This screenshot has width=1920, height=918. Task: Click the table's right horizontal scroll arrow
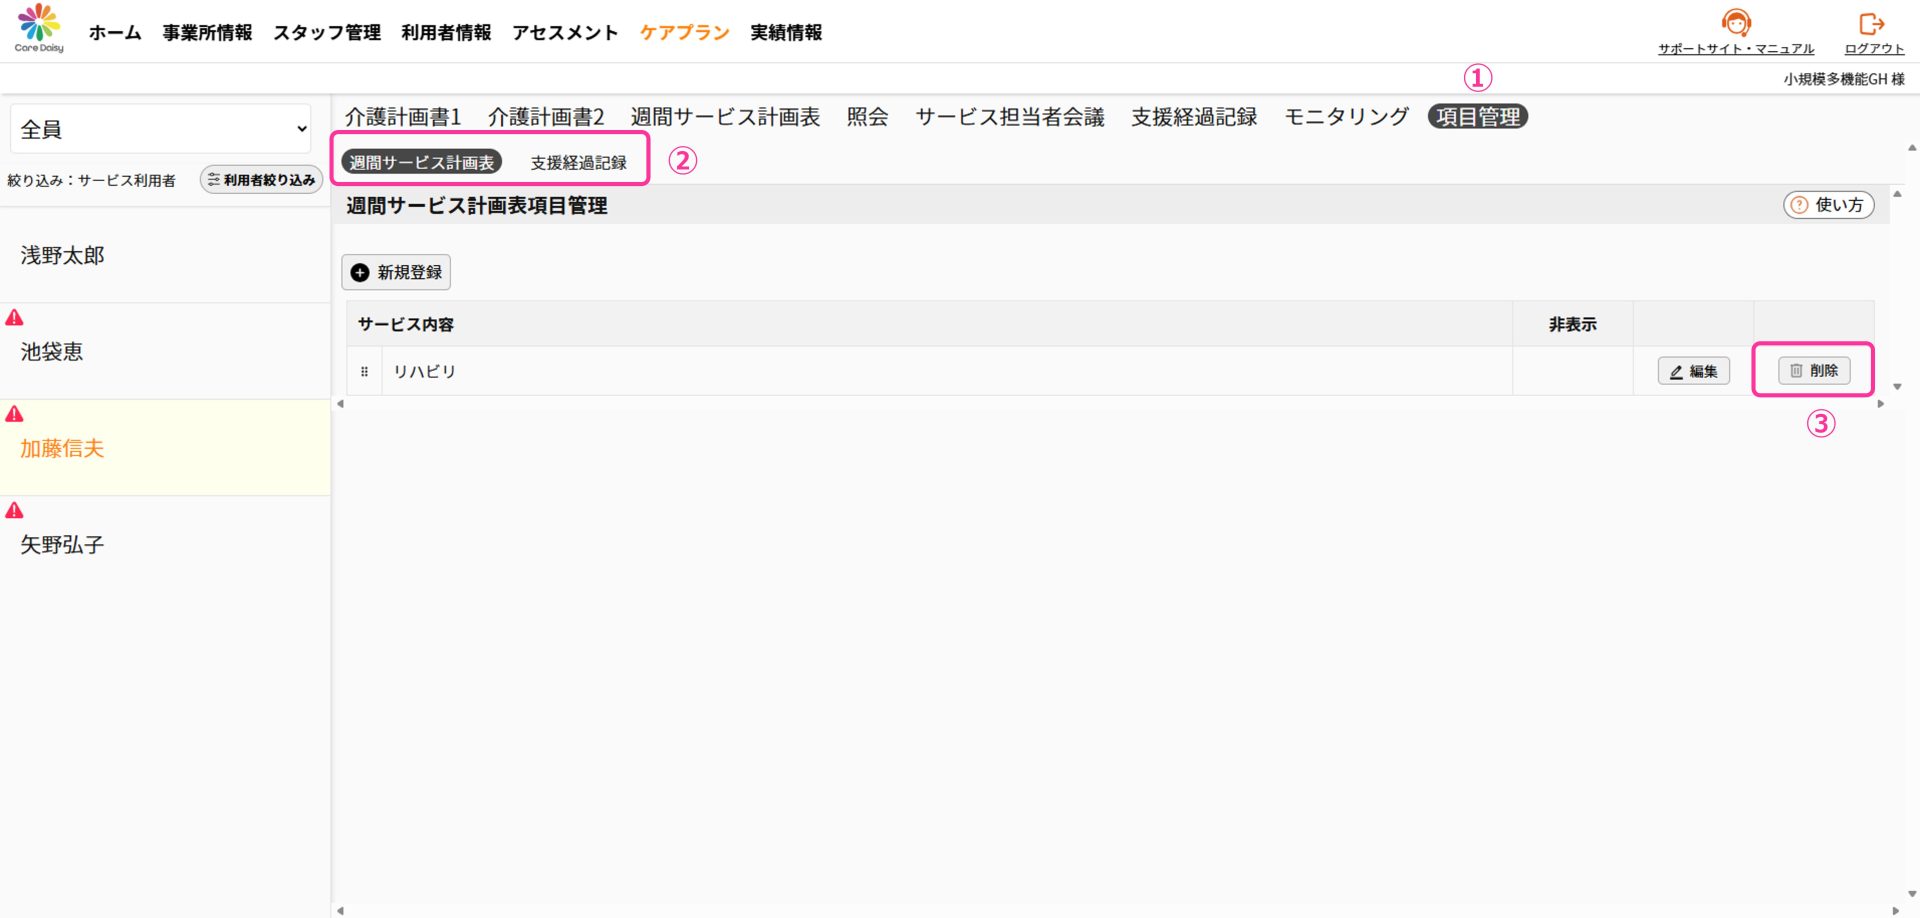[1880, 404]
